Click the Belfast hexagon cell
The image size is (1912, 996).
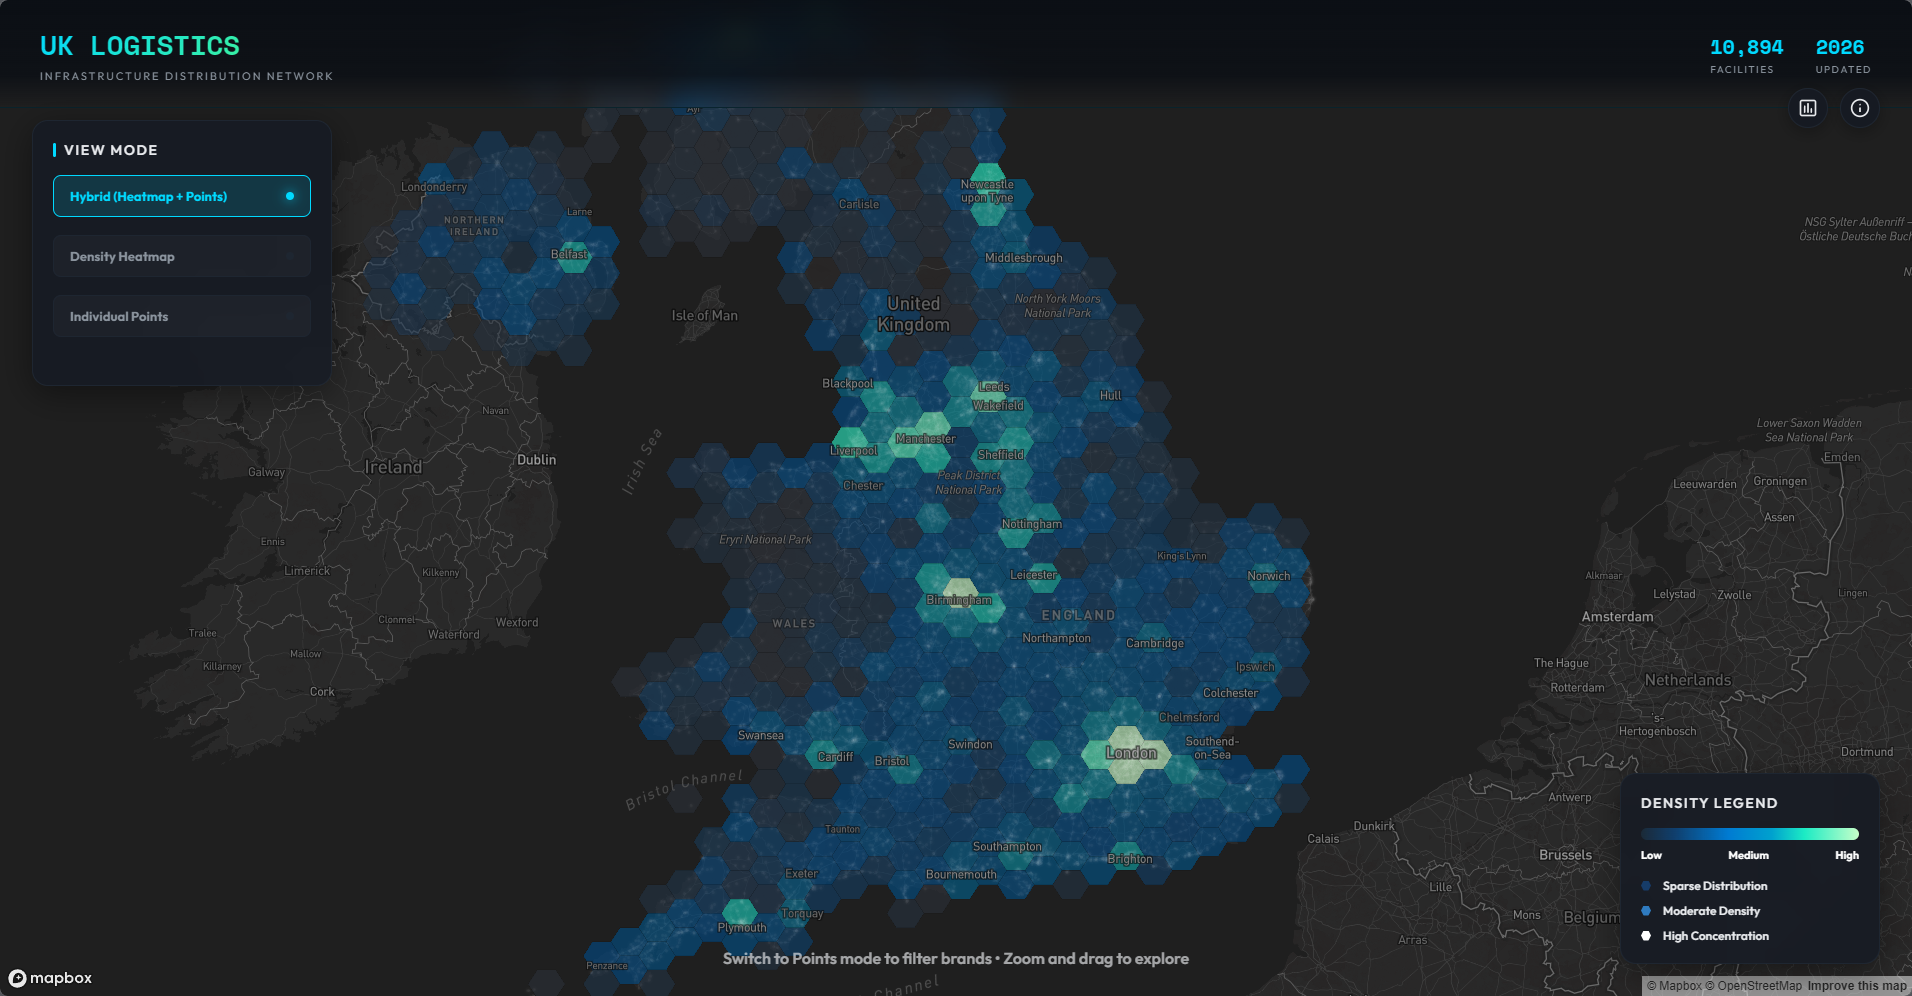coord(574,257)
